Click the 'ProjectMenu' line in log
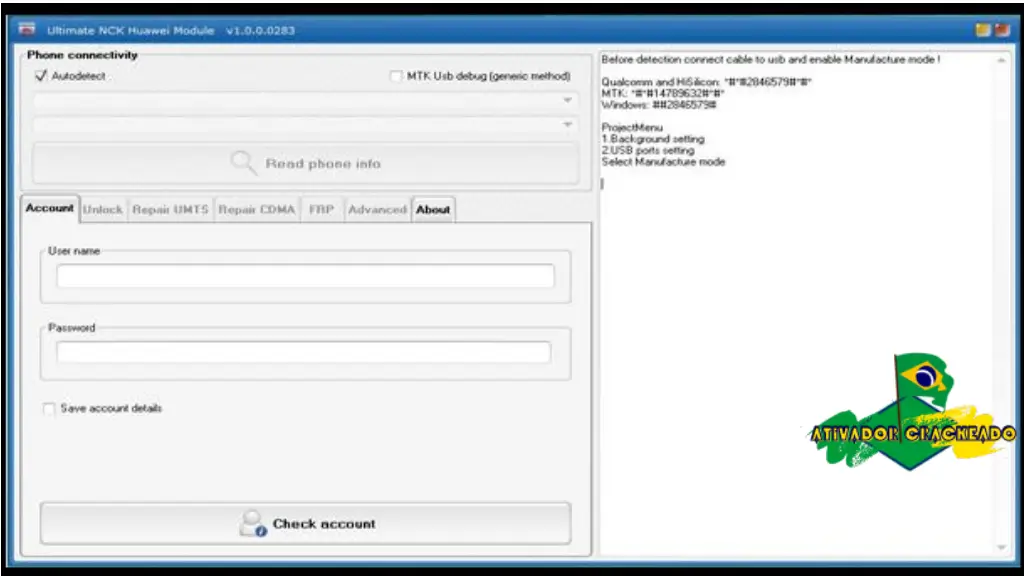 tap(632, 127)
